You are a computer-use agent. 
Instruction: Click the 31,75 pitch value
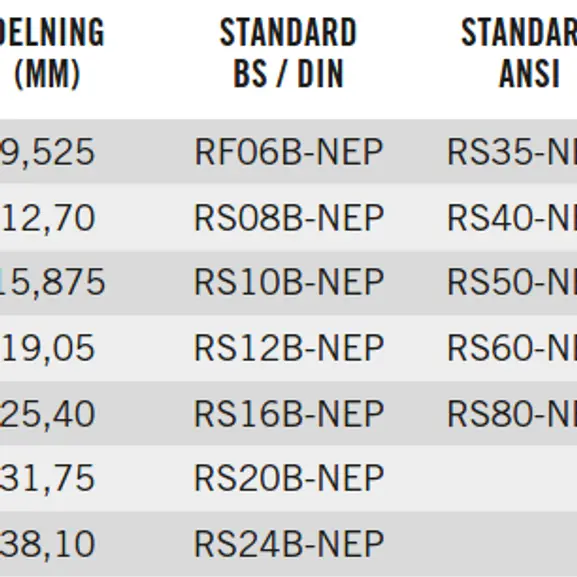[47, 479]
